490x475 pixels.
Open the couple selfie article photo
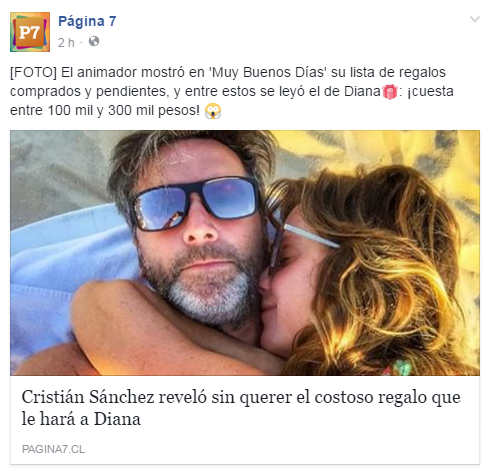(245, 253)
